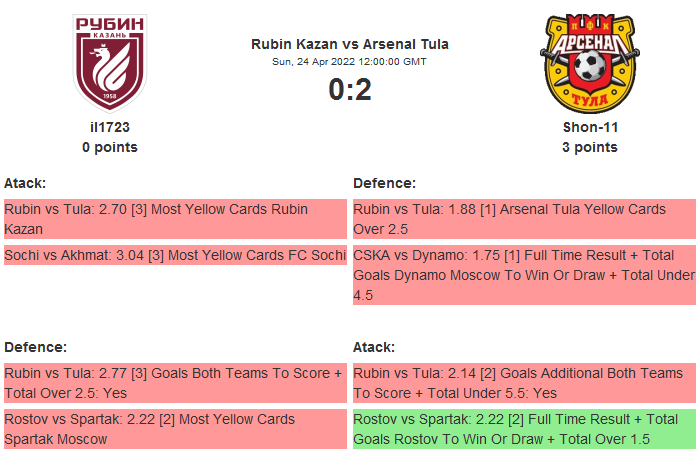Image resolution: width=700 pixels, height=460 pixels.
Task: Click the left top Atack heading
Action: pyautogui.click(x=25, y=183)
